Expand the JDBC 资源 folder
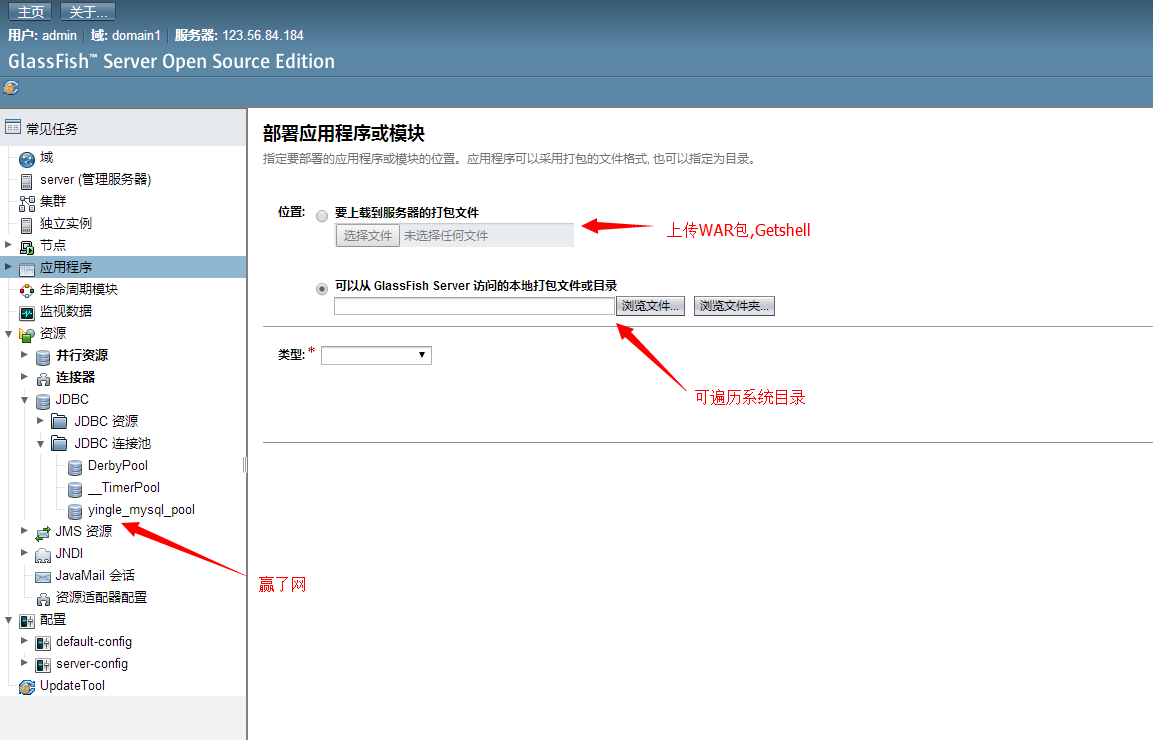The height and width of the screenshot is (740, 1153). [40, 421]
